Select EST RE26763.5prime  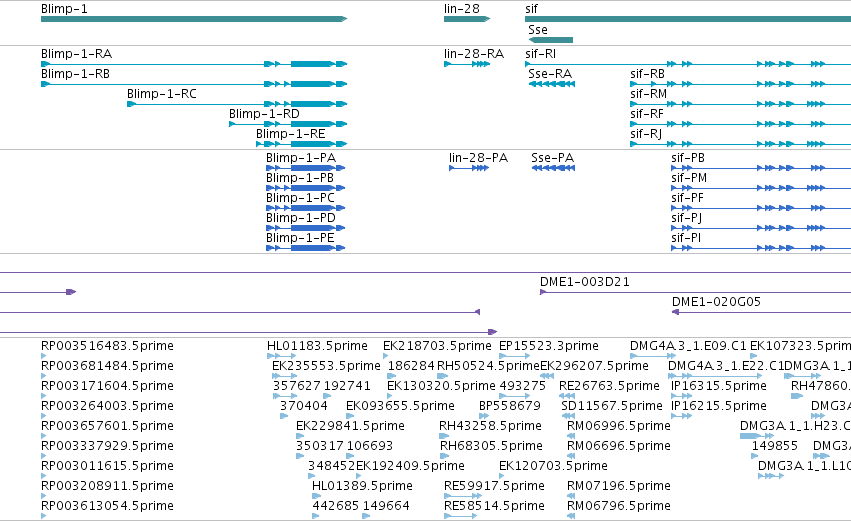609,386
